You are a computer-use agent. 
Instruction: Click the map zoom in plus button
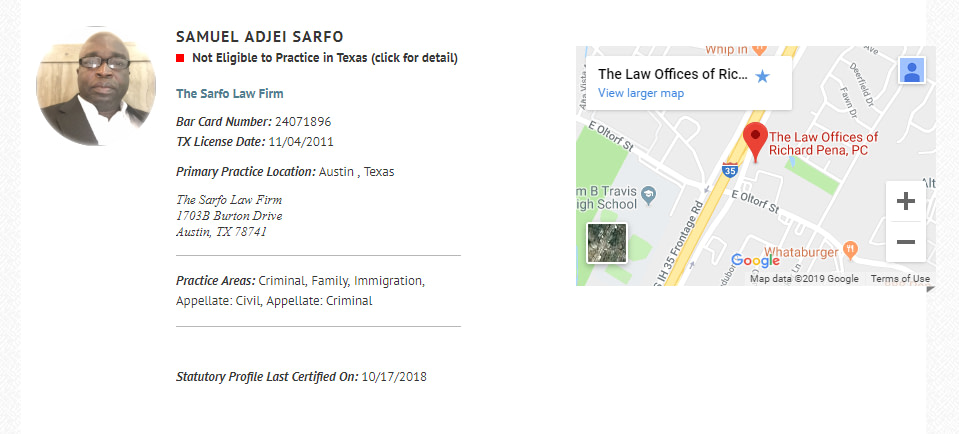906,201
